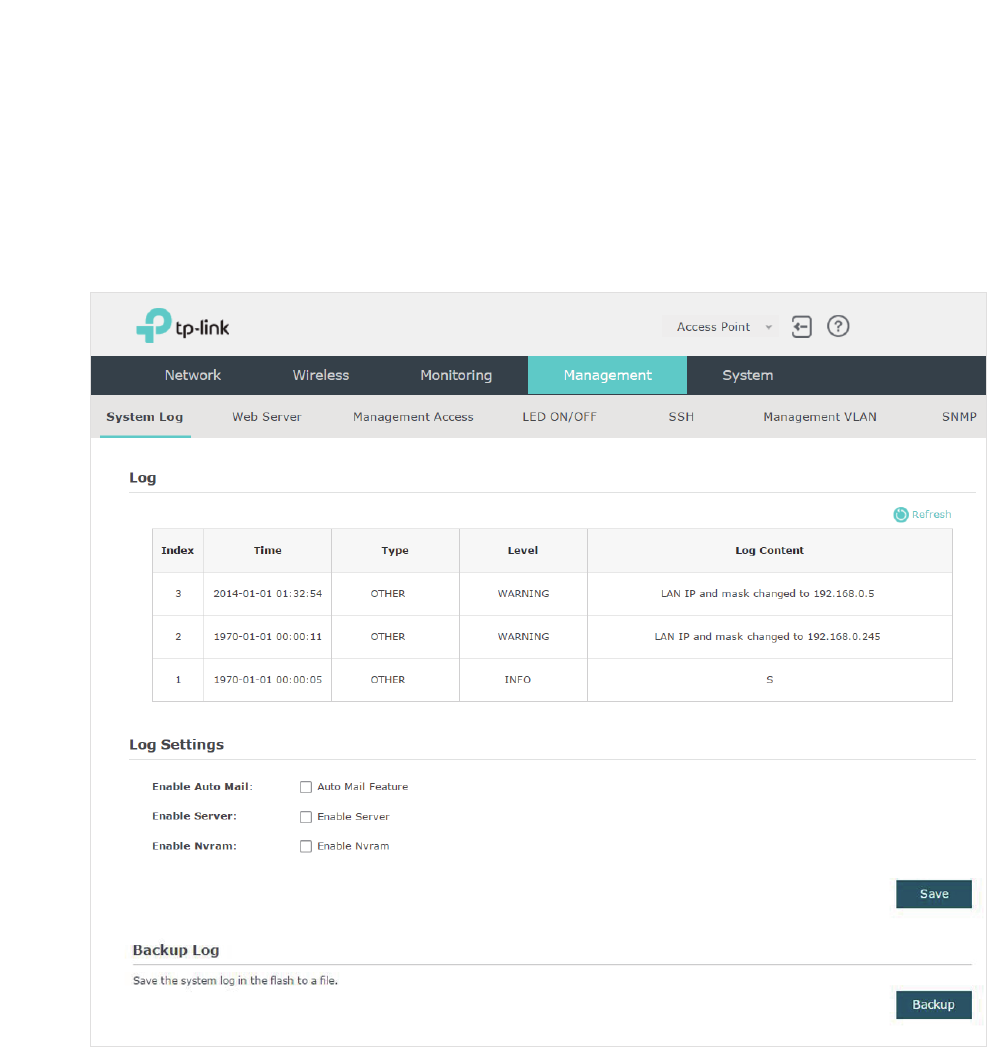Open the SSH tab
The height and width of the screenshot is (1047, 987).
point(681,417)
